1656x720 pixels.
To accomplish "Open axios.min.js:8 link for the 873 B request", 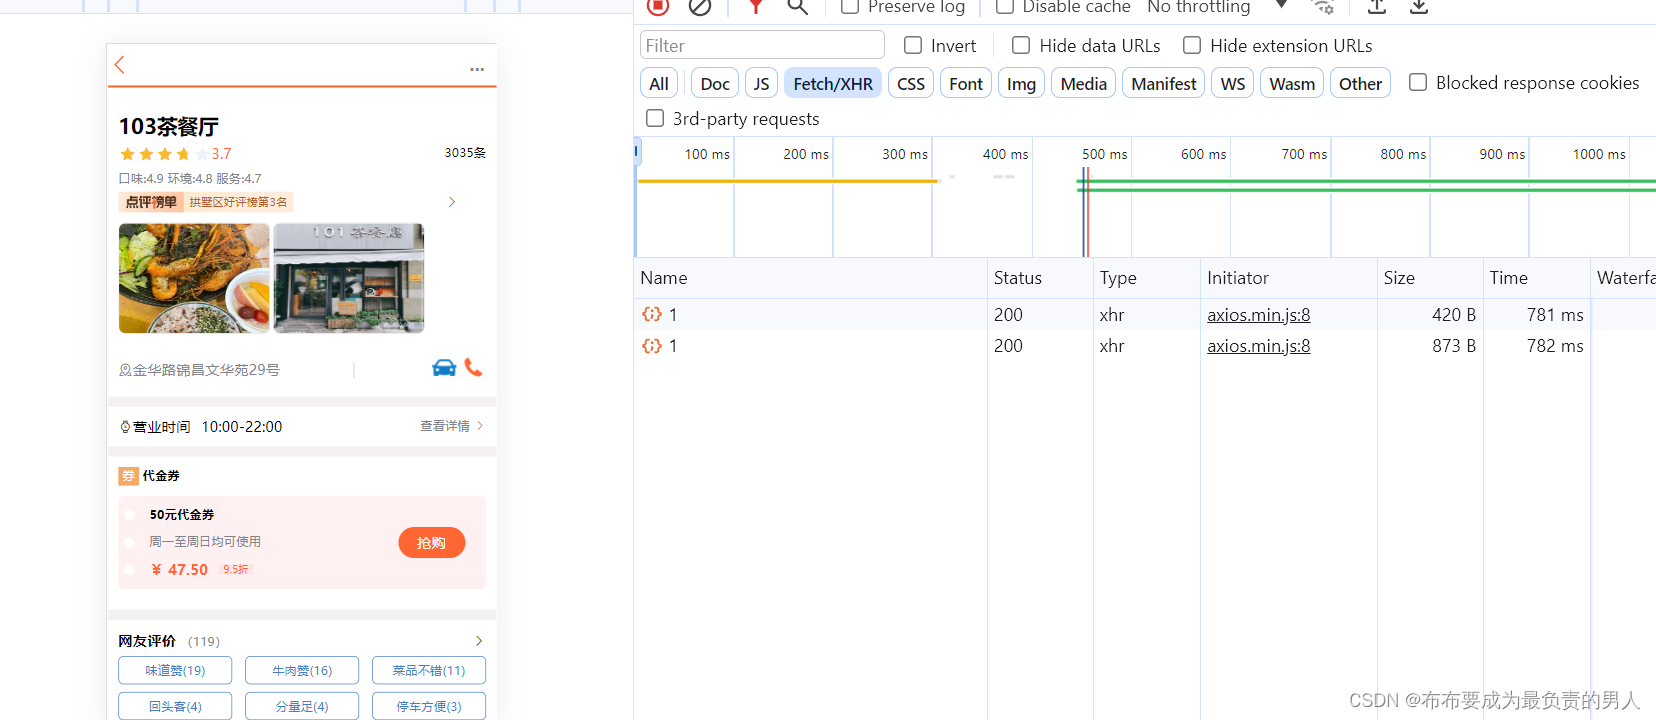I will 1258,346.
